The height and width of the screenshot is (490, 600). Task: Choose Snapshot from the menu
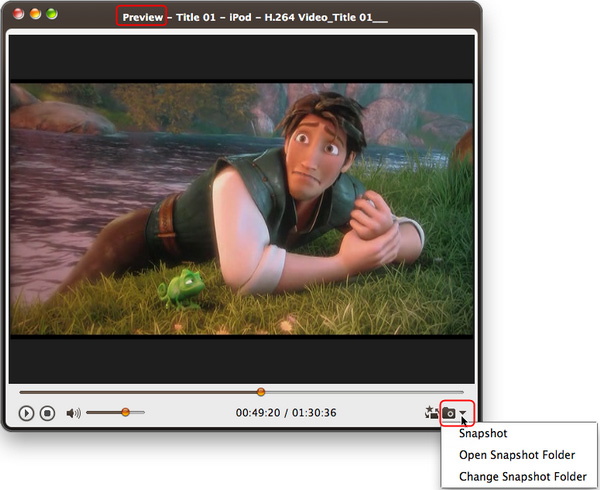[483, 433]
